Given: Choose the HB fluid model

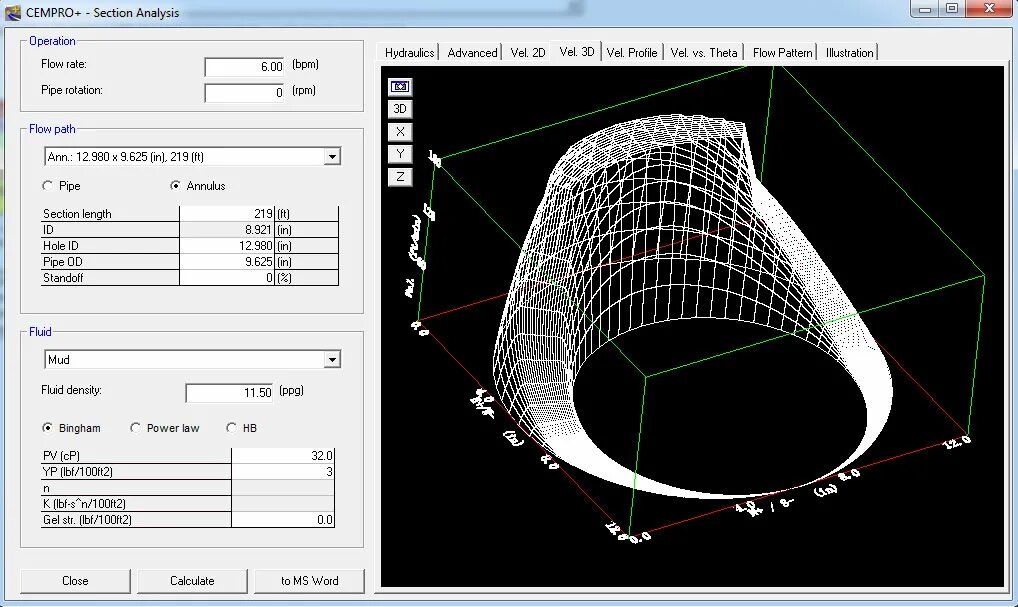Looking at the screenshot, I should (231, 428).
